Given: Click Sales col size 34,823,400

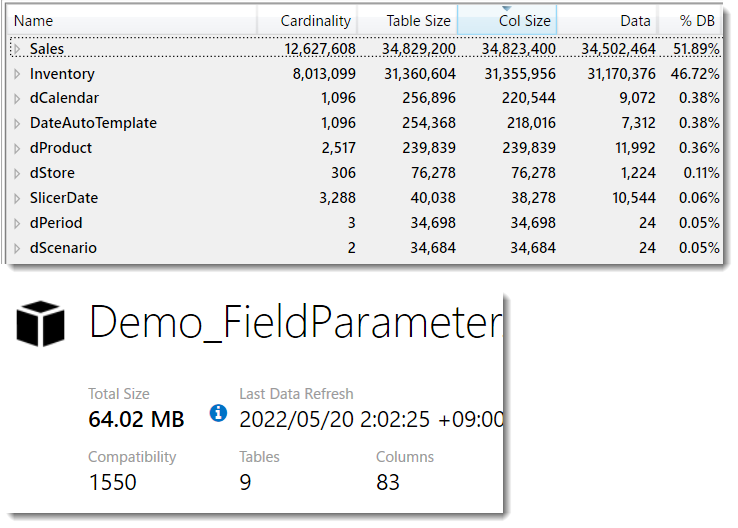Looking at the screenshot, I should (x=519, y=49).
